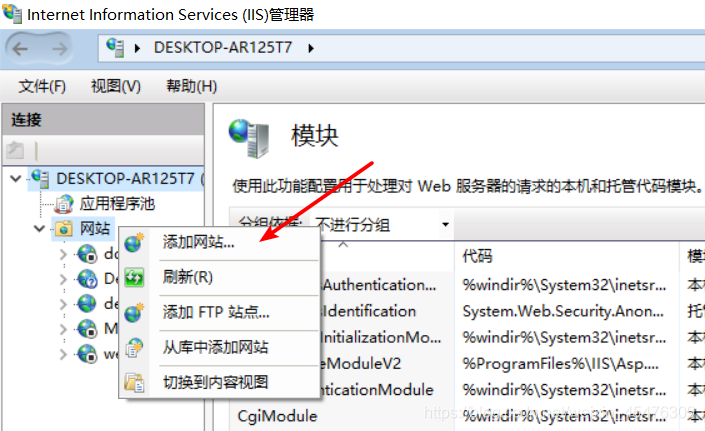
Task: Open the 文件(F) menu
Action: point(42,86)
